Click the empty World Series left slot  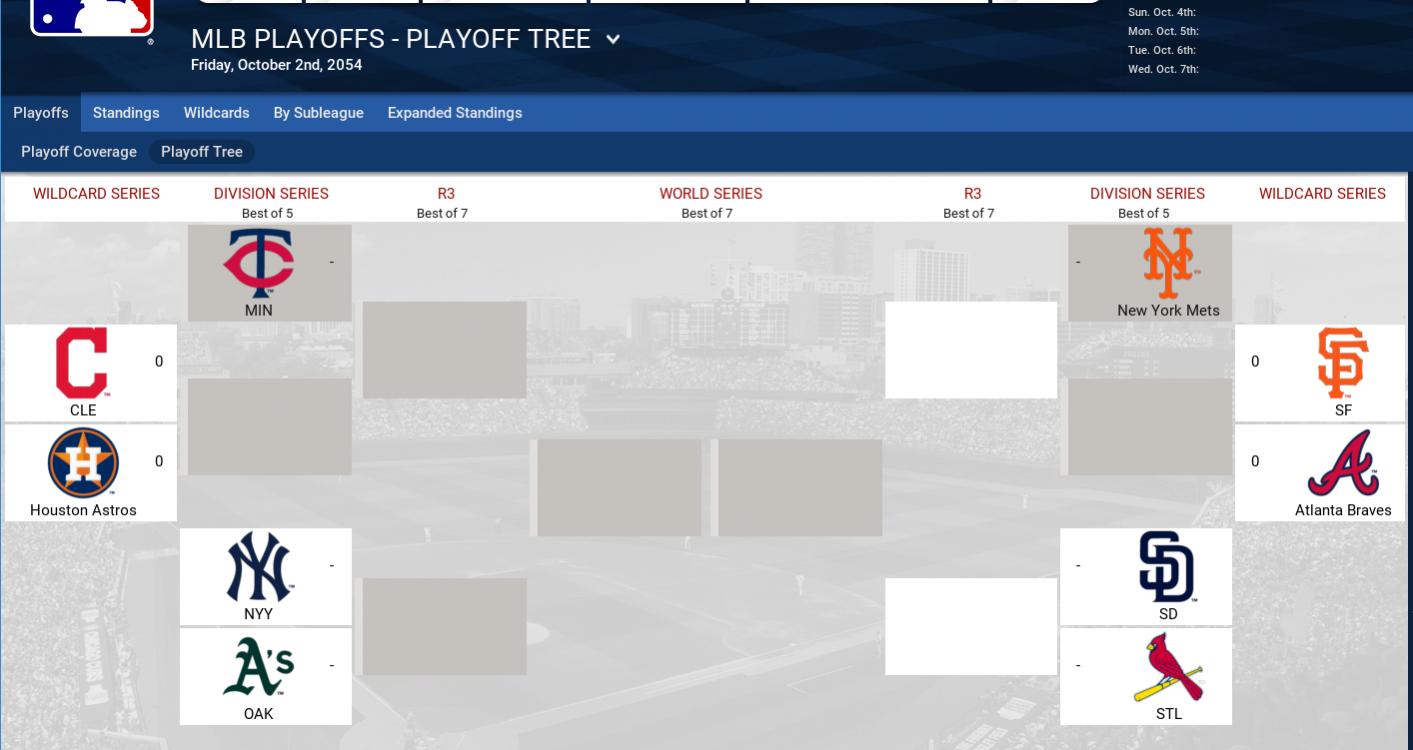click(619, 487)
